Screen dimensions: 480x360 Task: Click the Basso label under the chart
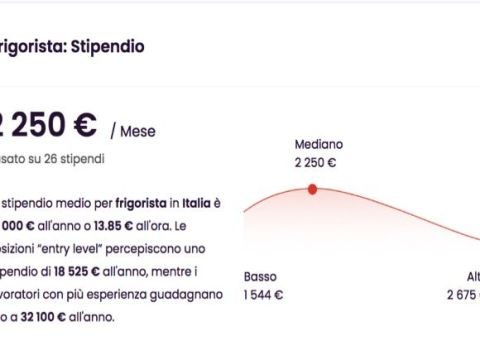(260, 277)
